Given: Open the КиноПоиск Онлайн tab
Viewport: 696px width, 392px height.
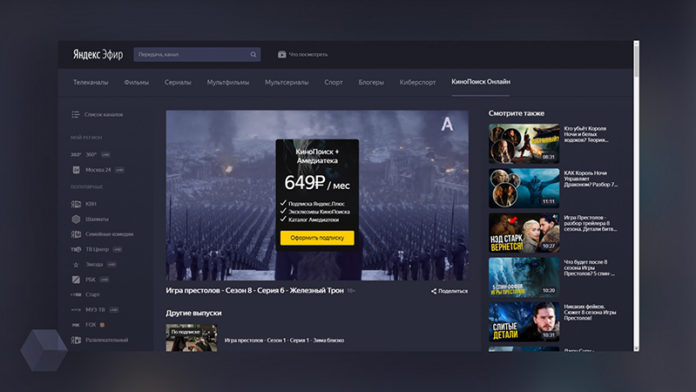Looking at the screenshot, I should [481, 82].
